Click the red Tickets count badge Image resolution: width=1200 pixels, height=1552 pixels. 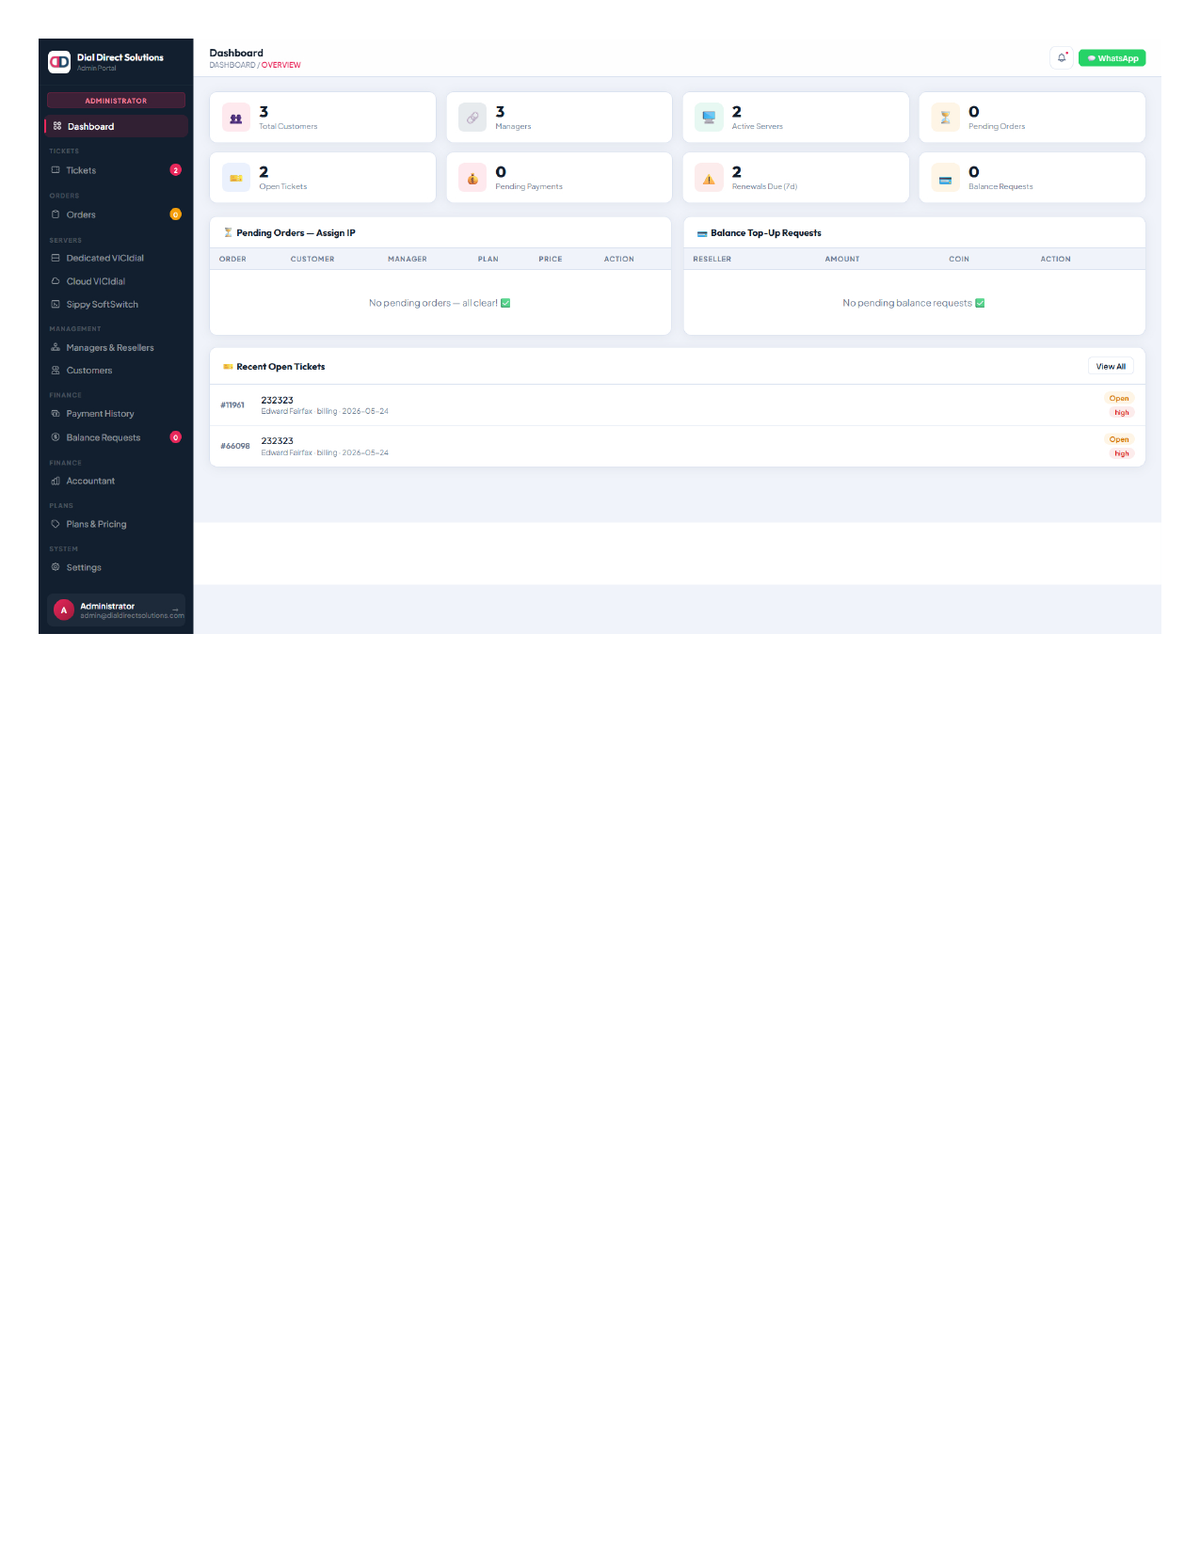pos(175,170)
